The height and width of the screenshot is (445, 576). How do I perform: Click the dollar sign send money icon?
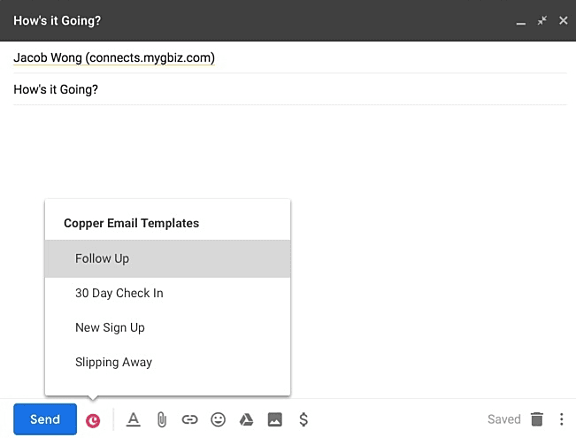point(303,419)
